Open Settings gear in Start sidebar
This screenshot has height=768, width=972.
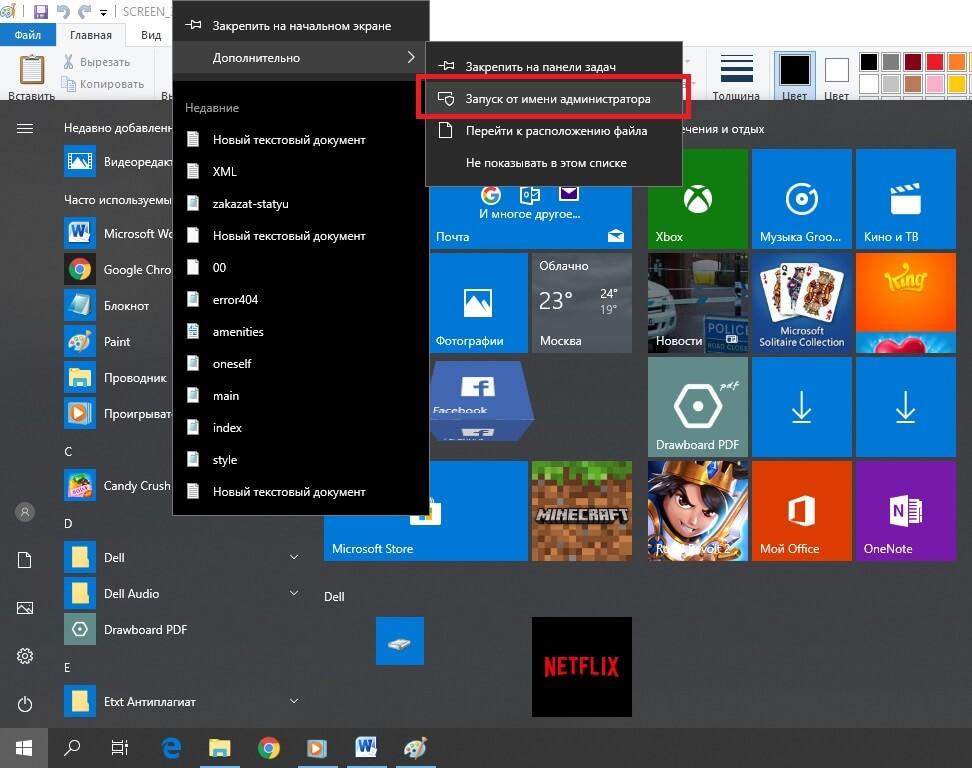point(25,656)
